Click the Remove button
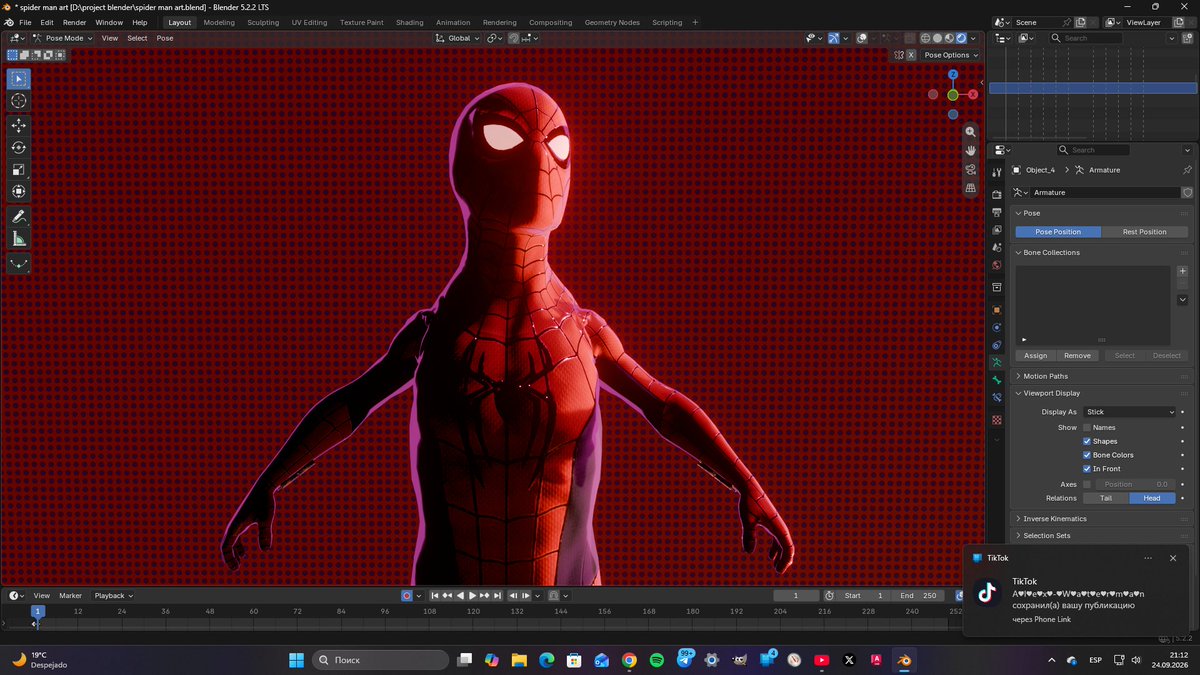This screenshot has width=1200, height=675. click(x=1078, y=355)
